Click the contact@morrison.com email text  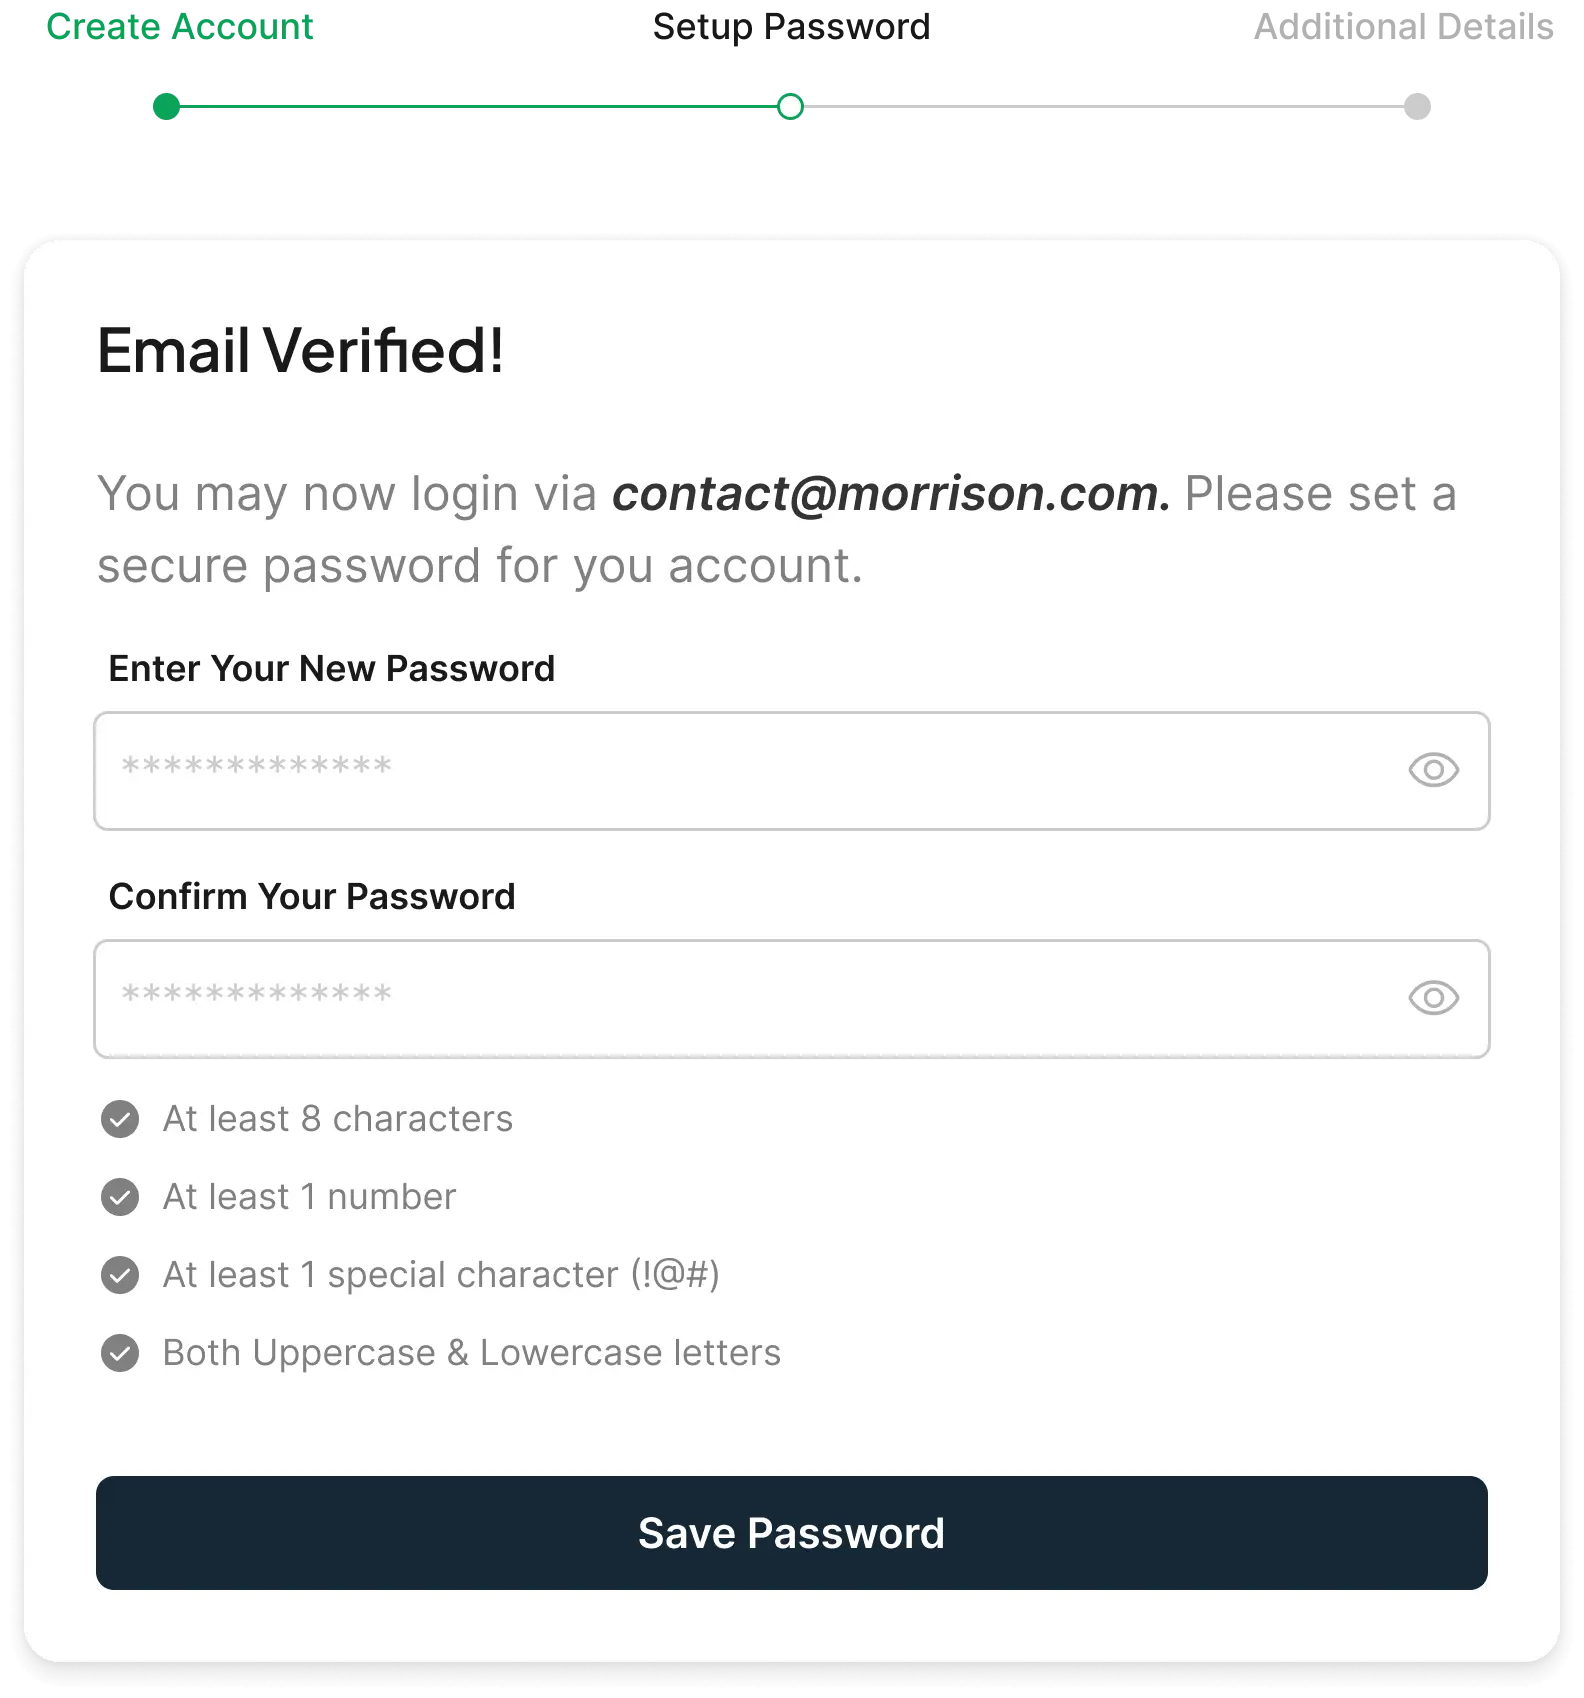[891, 494]
